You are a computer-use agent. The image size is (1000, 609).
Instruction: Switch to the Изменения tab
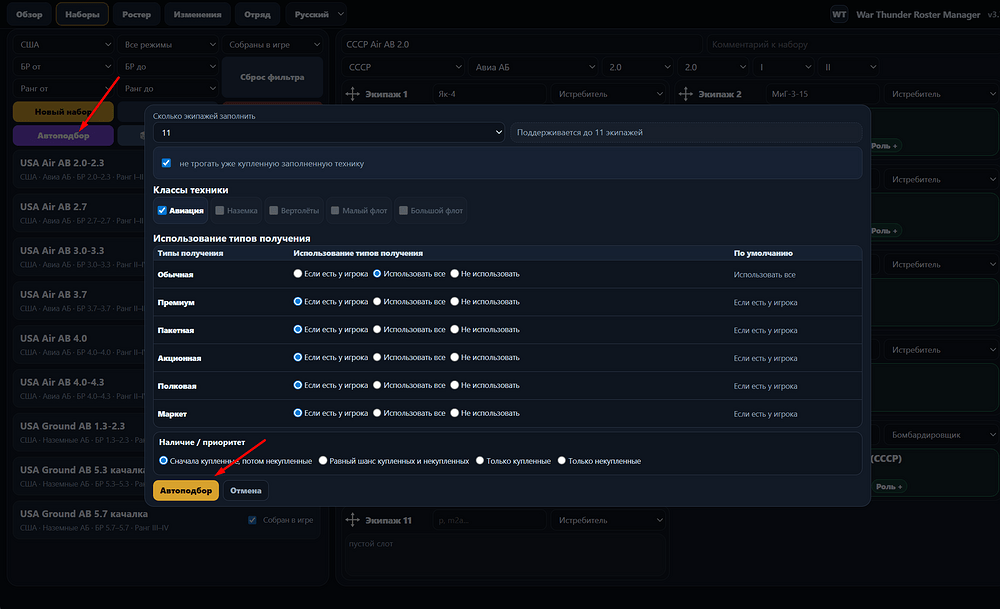[198, 14]
